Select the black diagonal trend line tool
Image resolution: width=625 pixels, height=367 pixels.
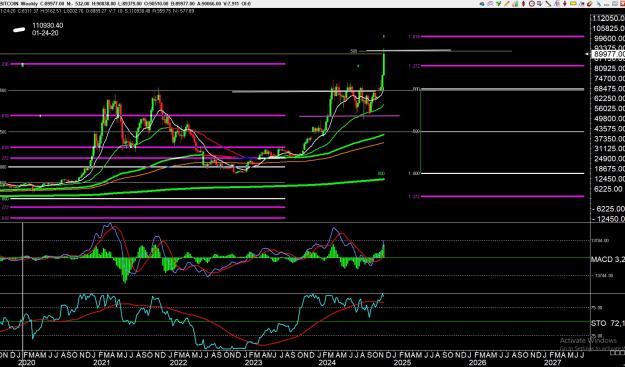point(548,4)
